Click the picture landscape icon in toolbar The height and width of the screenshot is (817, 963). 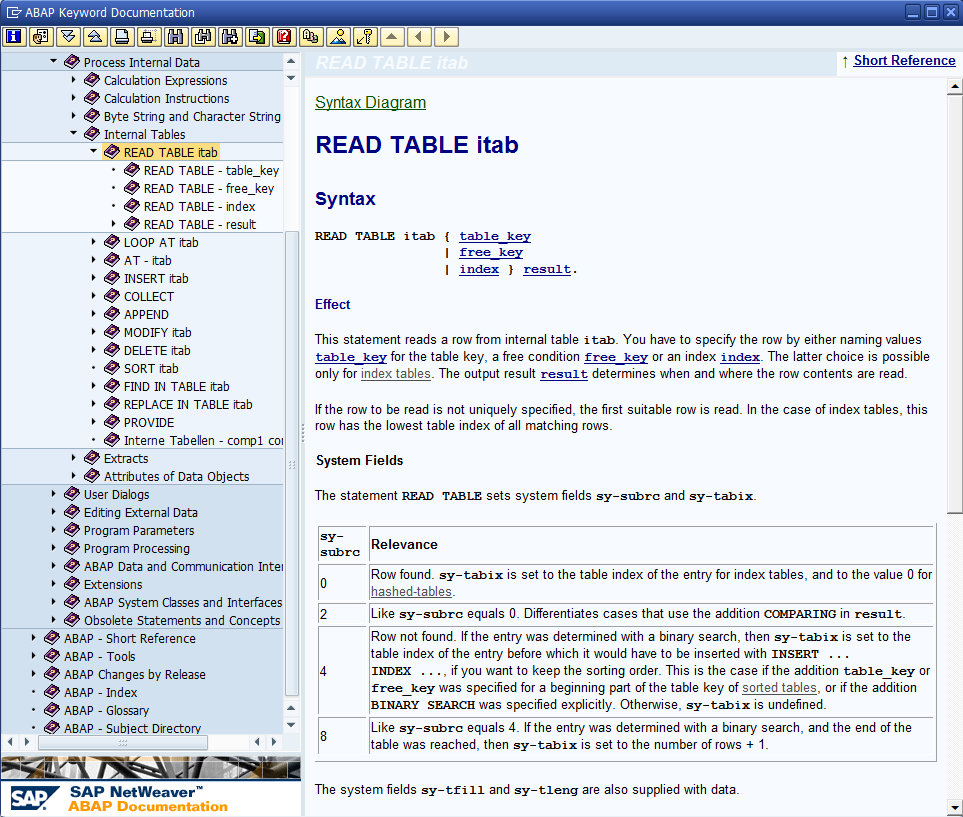338,37
